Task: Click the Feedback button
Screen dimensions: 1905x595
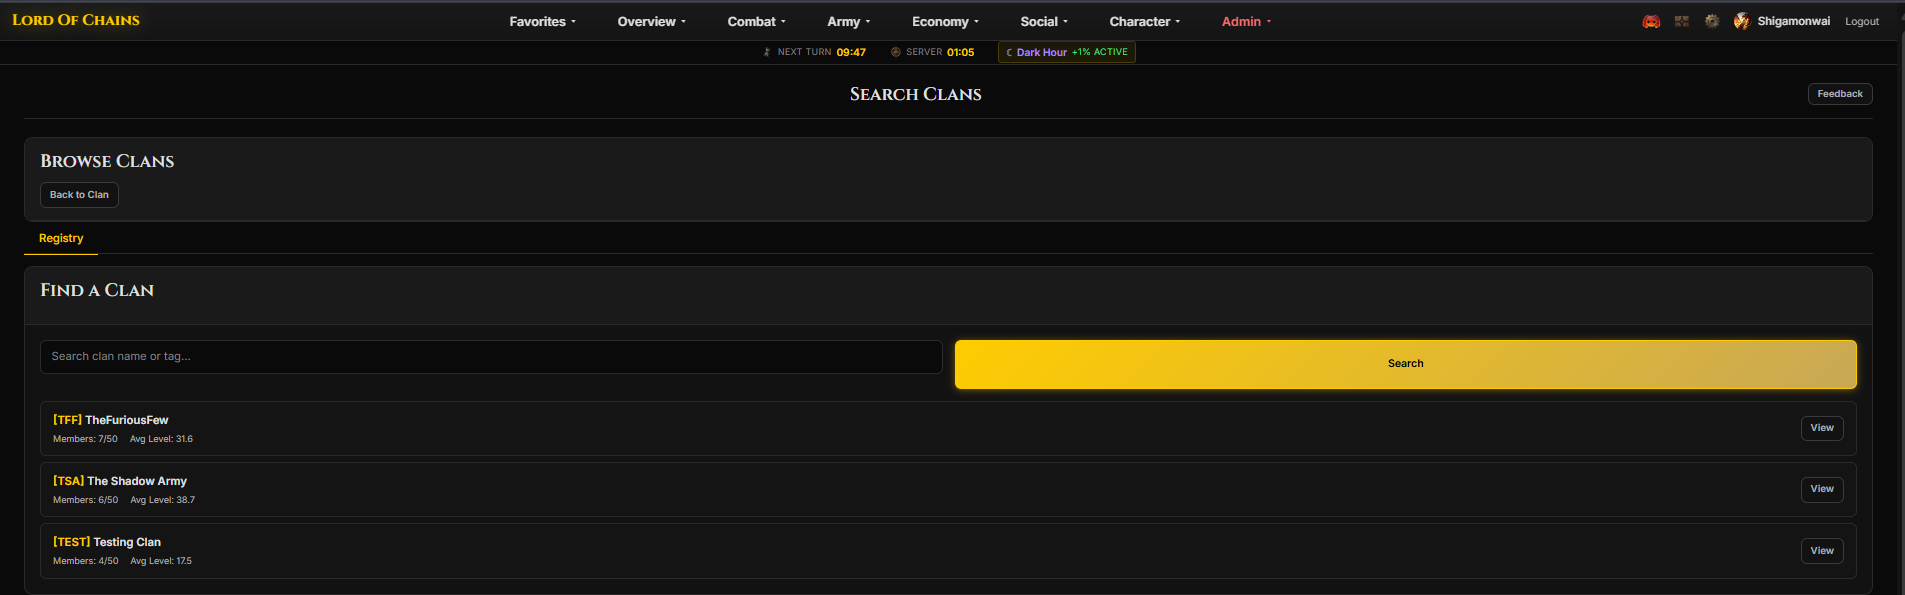Action: coord(1840,94)
